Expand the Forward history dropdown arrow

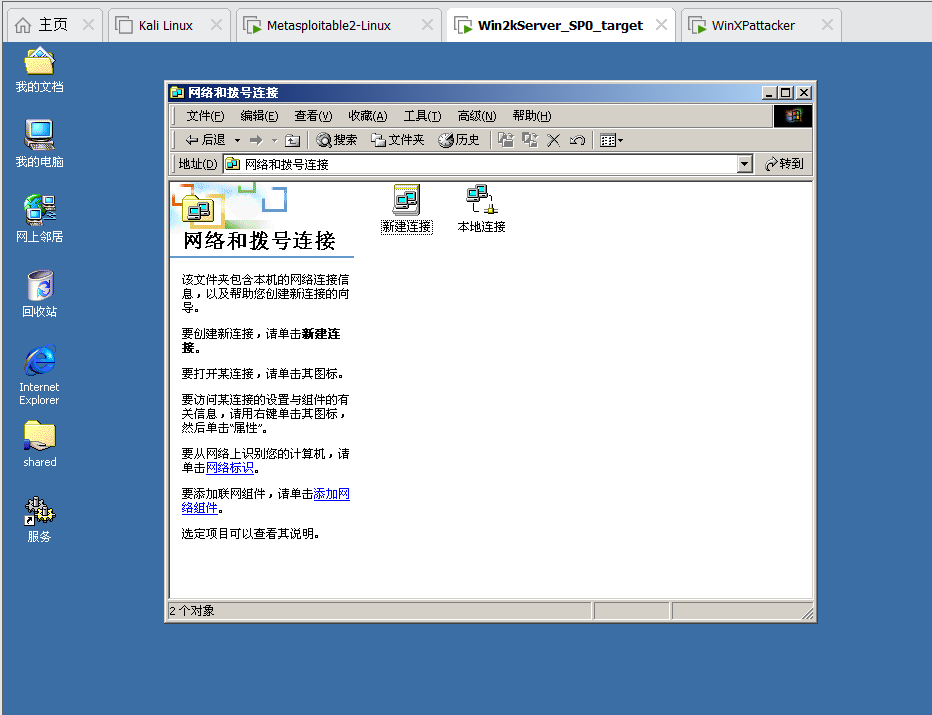coord(275,140)
